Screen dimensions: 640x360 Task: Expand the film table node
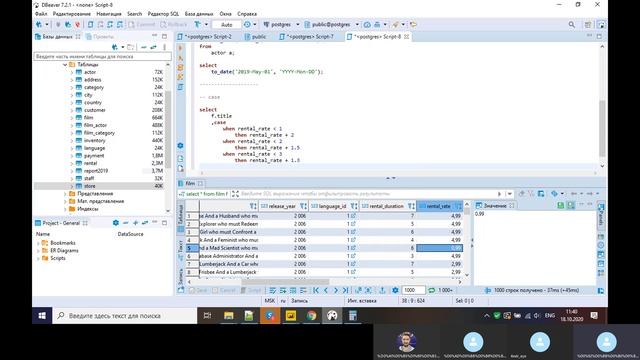(x=72, y=118)
